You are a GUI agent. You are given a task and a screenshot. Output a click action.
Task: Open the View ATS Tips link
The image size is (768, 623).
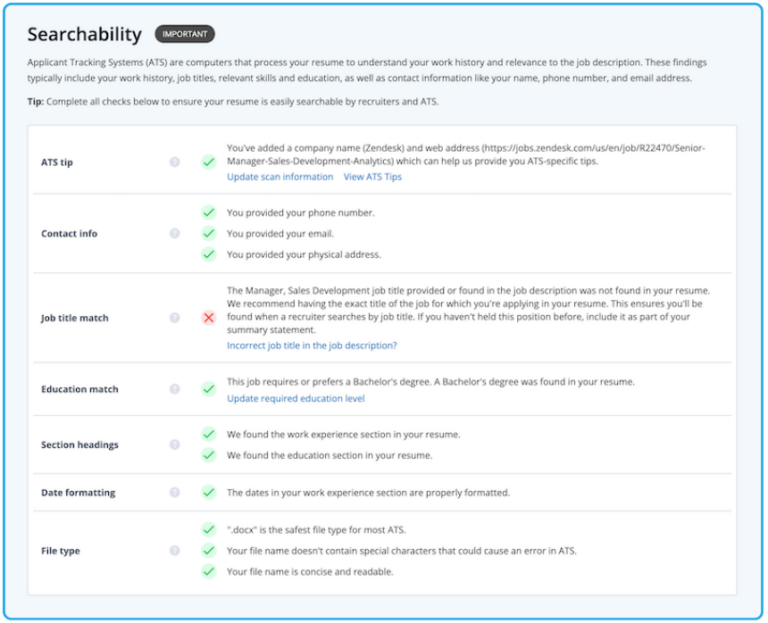(373, 177)
